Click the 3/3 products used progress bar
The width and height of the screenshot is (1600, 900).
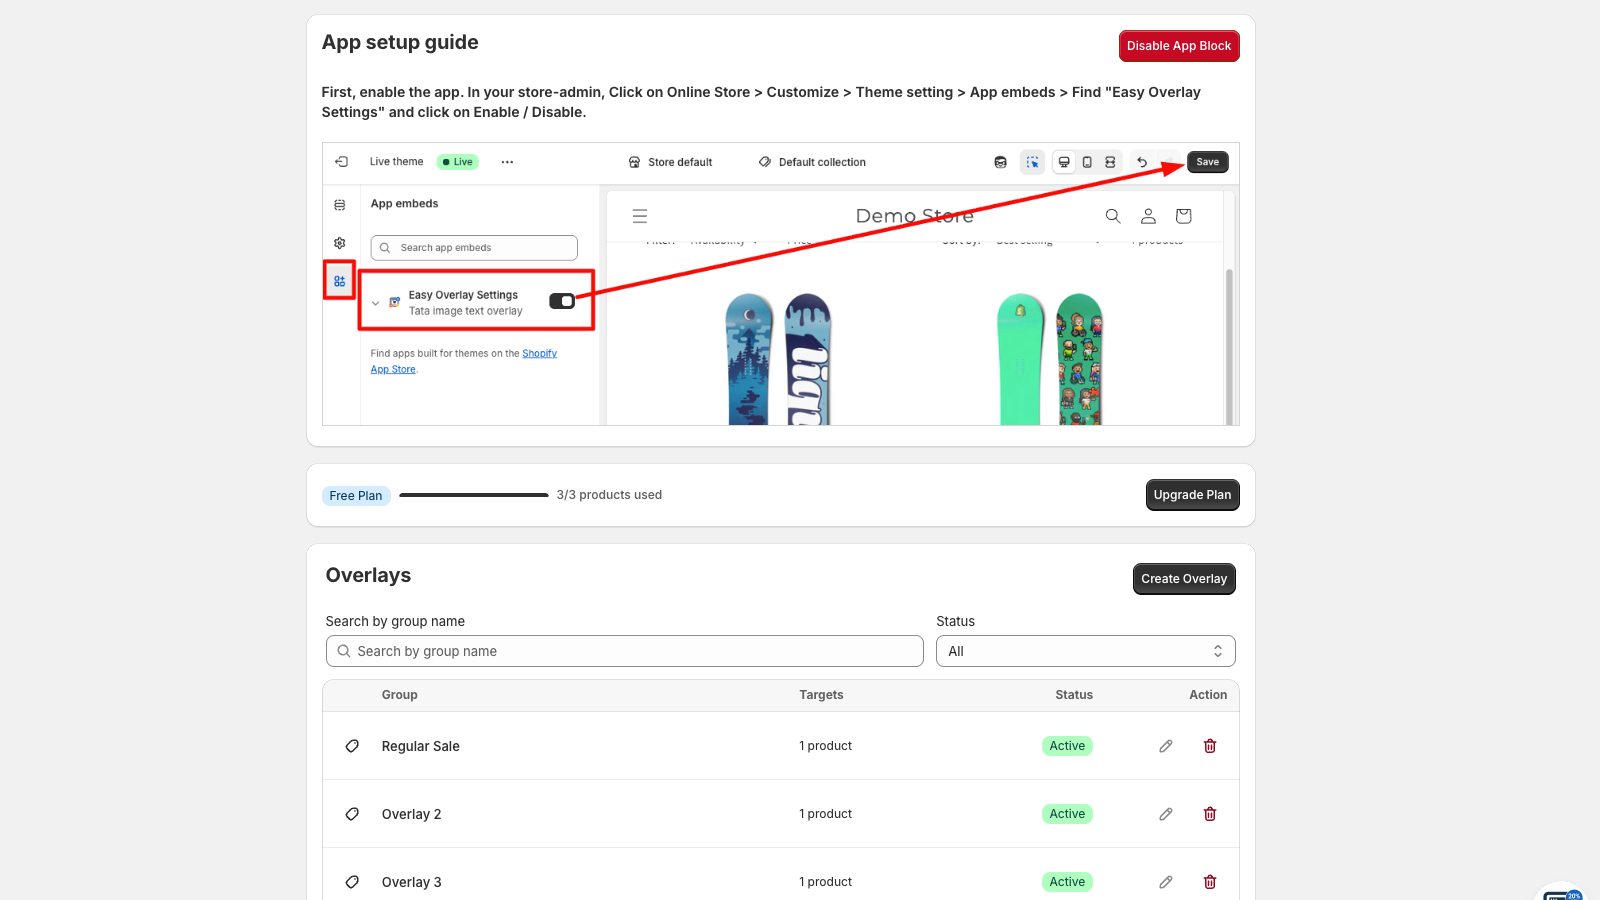coord(473,494)
